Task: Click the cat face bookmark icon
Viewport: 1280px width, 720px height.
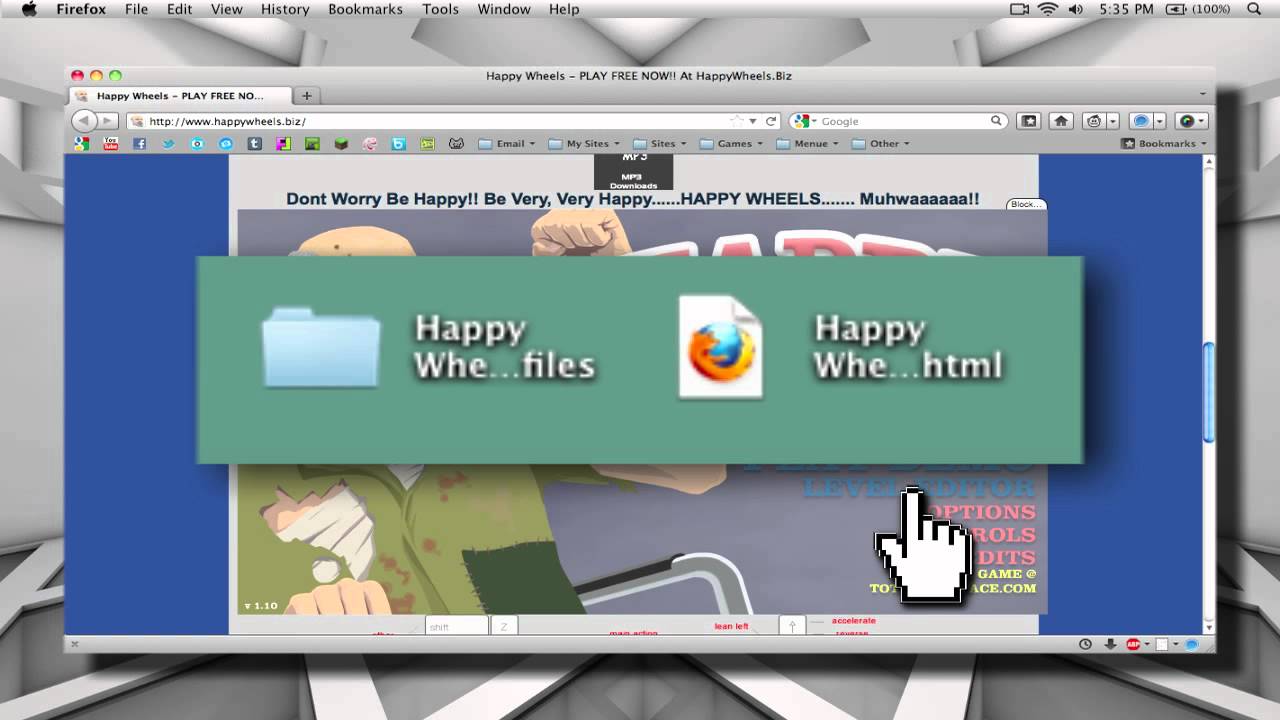Action: (x=456, y=143)
